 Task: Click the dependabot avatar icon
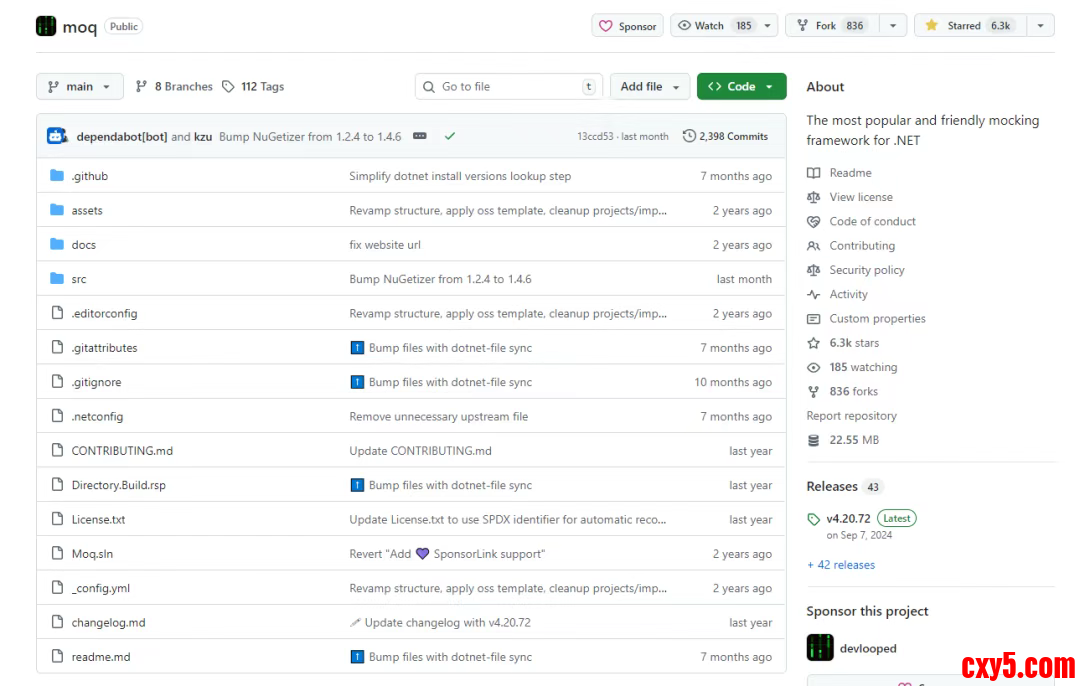pyautogui.click(x=56, y=136)
